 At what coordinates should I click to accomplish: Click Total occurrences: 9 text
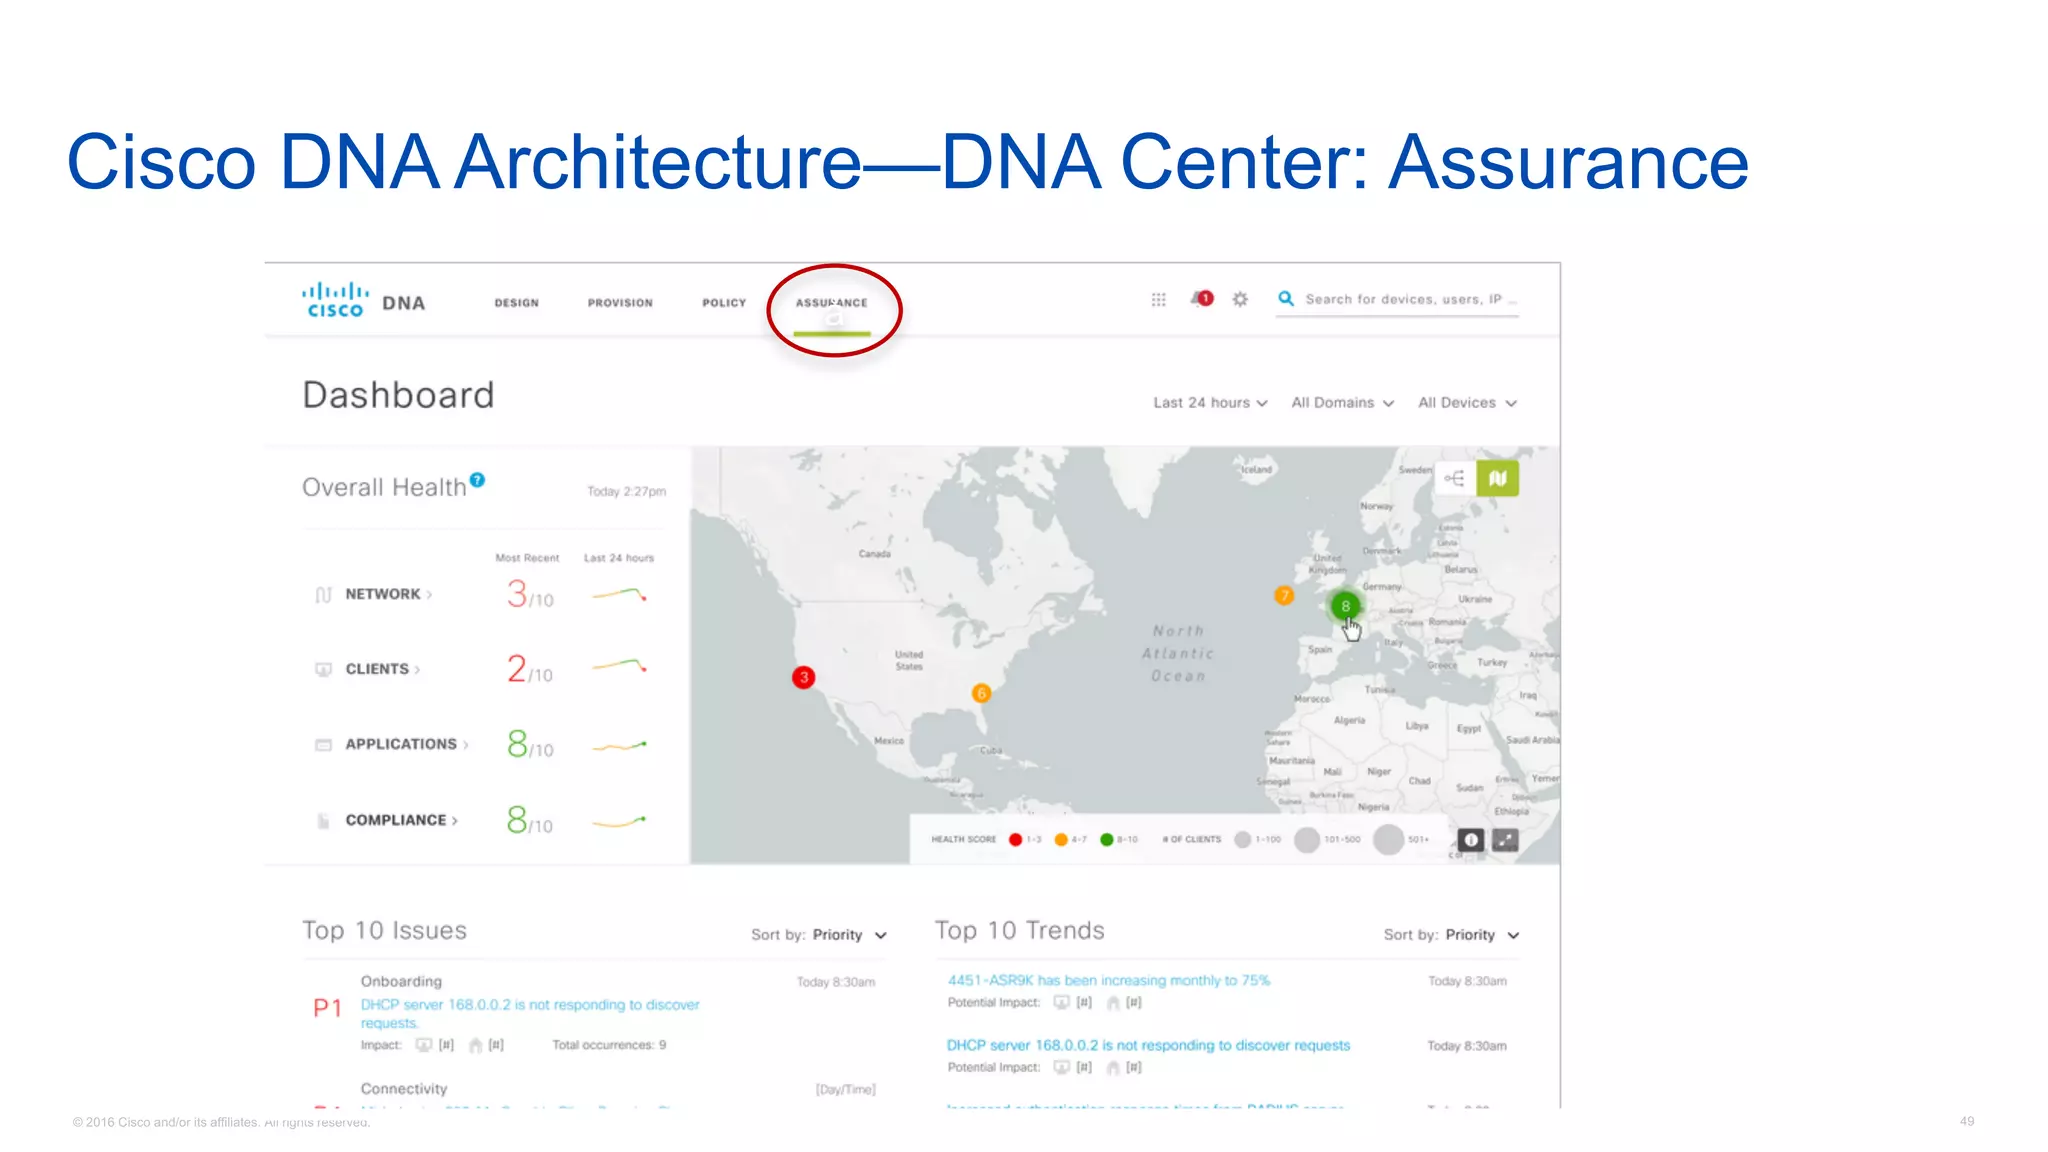(x=609, y=1045)
